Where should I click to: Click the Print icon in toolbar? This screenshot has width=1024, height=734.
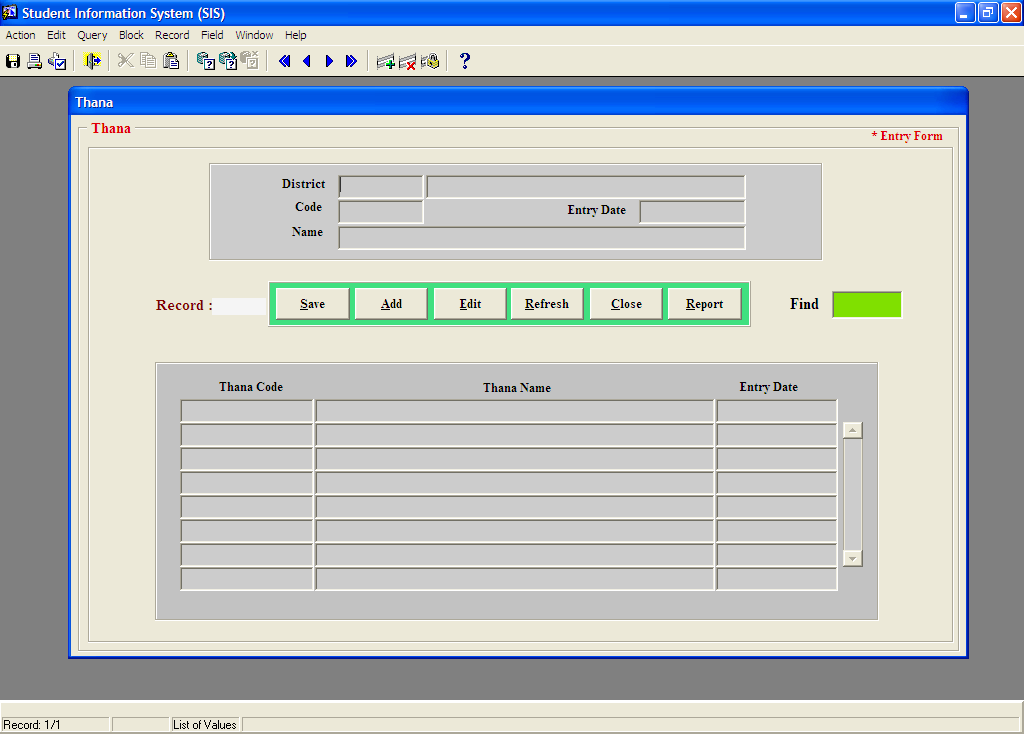point(35,61)
